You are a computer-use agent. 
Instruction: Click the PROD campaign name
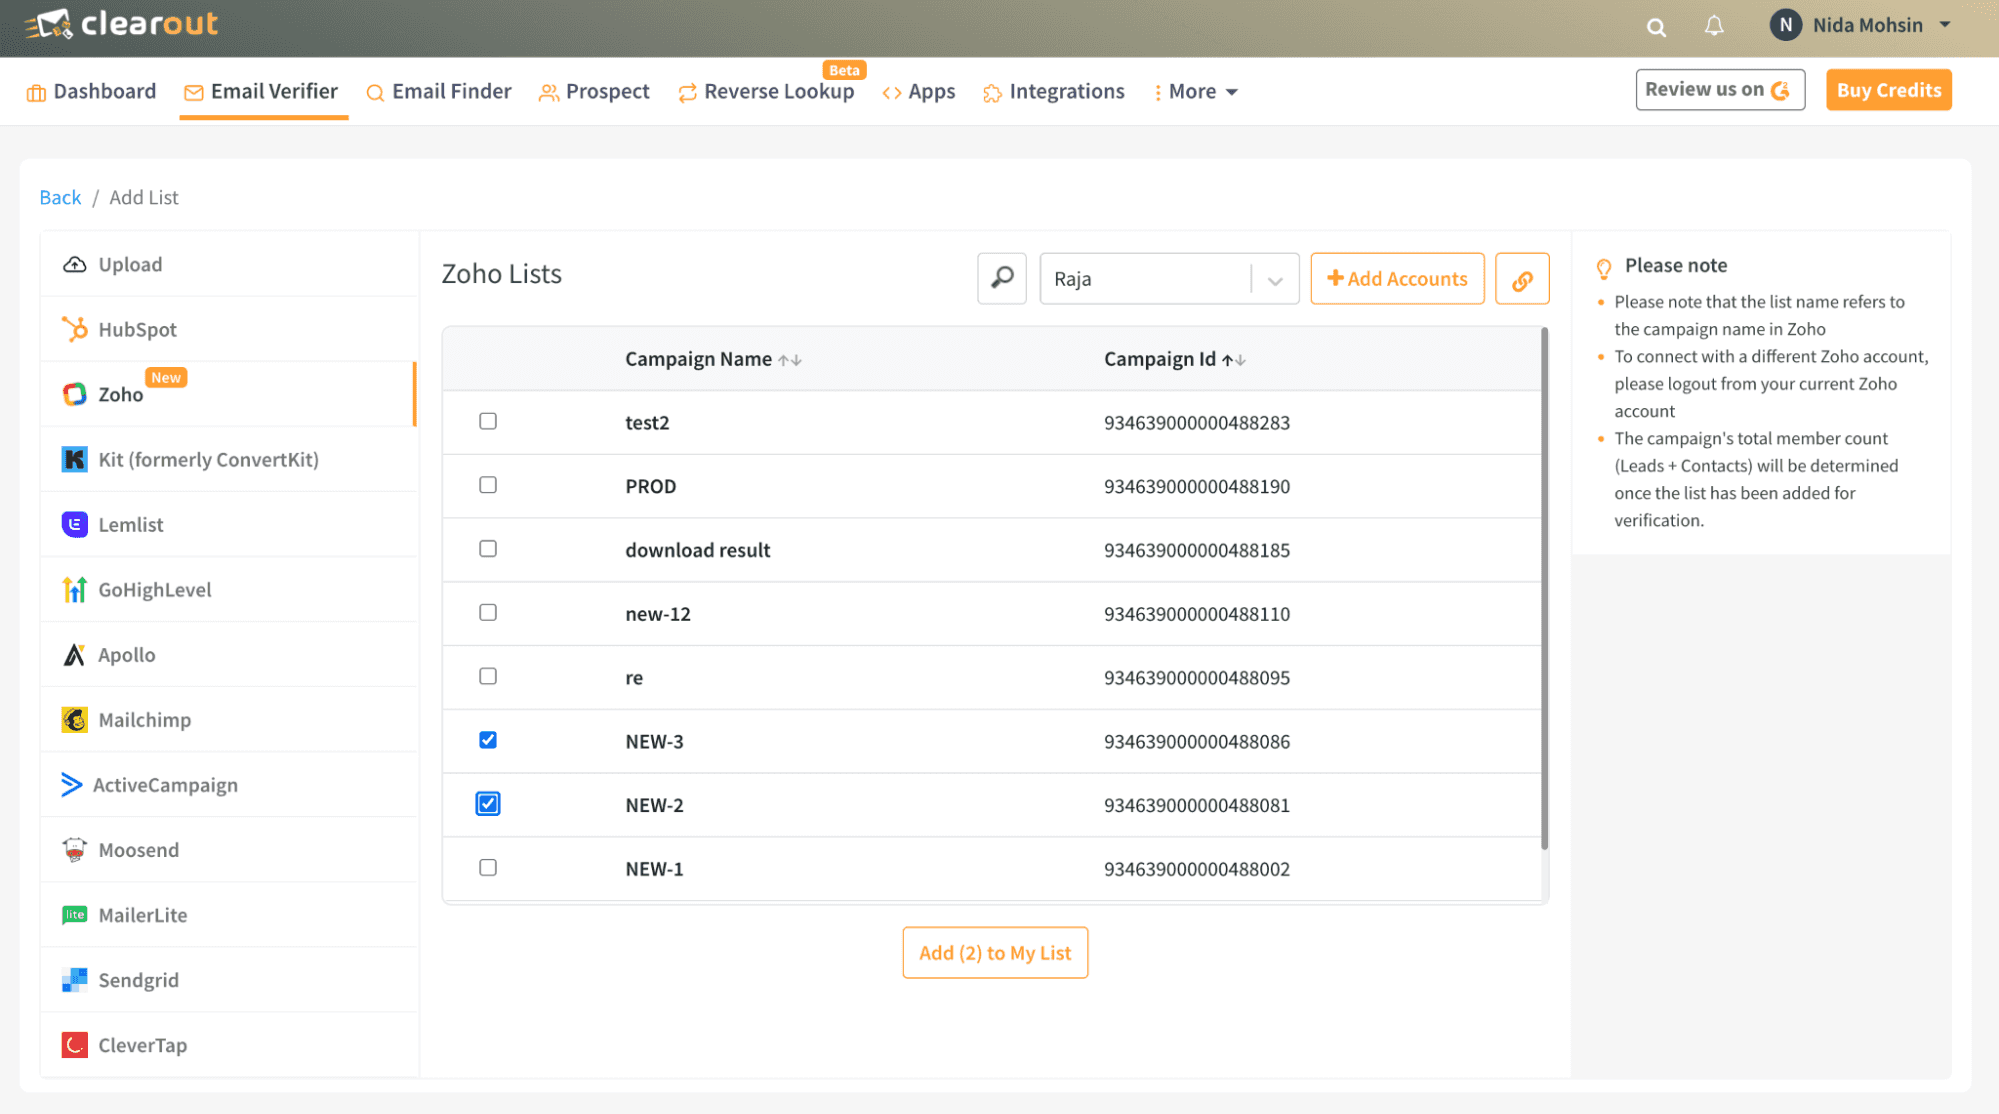(x=650, y=486)
